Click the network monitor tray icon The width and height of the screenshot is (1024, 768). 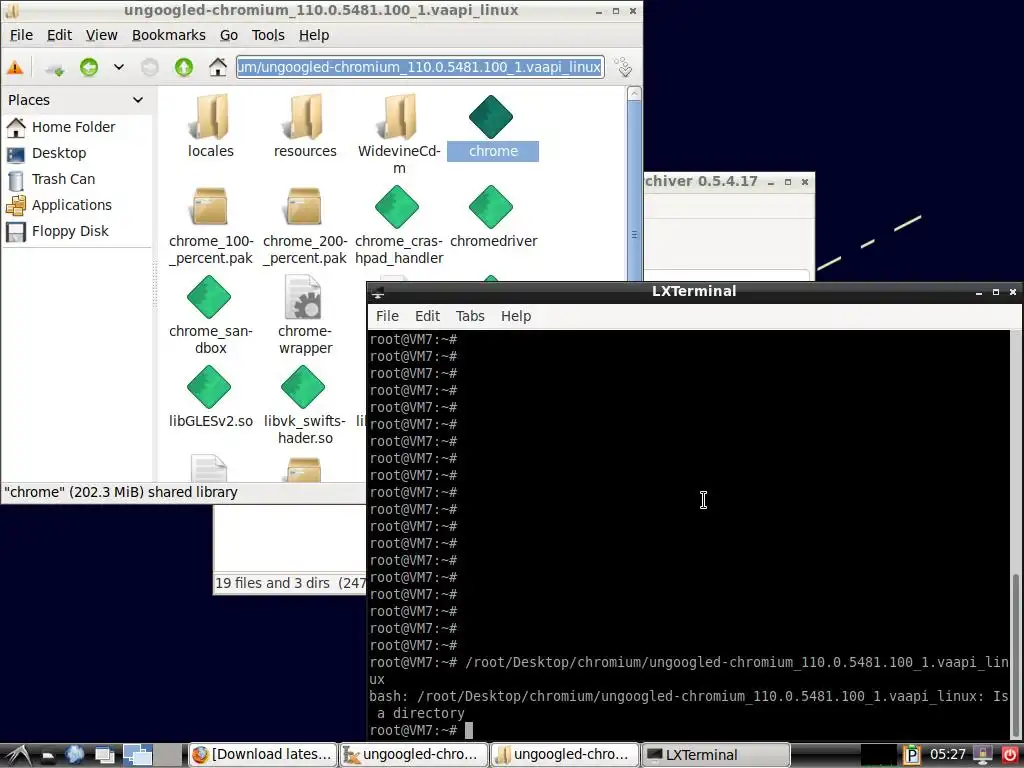tap(983, 755)
